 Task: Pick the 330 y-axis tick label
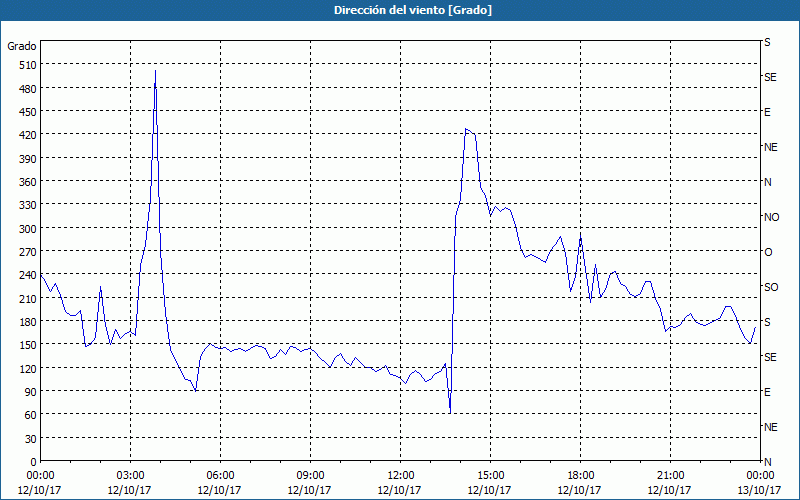(x=28, y=205)
